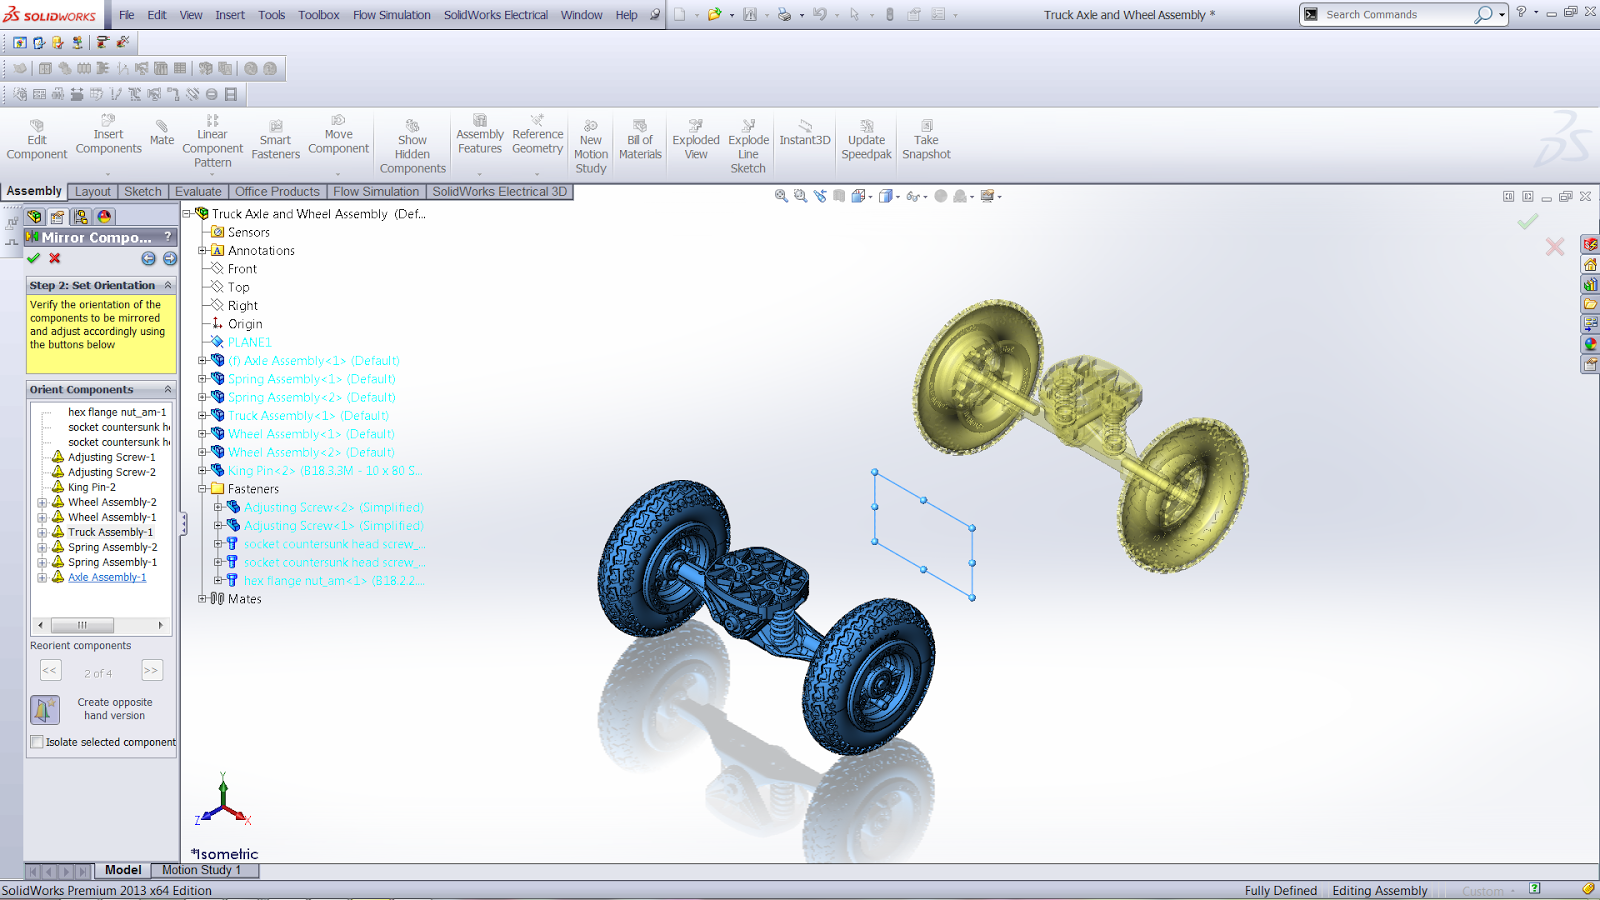The height and width of the screenshot is (900, 1600).
Task: Cancel mirror with red X in PropertyManager
Action: point(55,258)
